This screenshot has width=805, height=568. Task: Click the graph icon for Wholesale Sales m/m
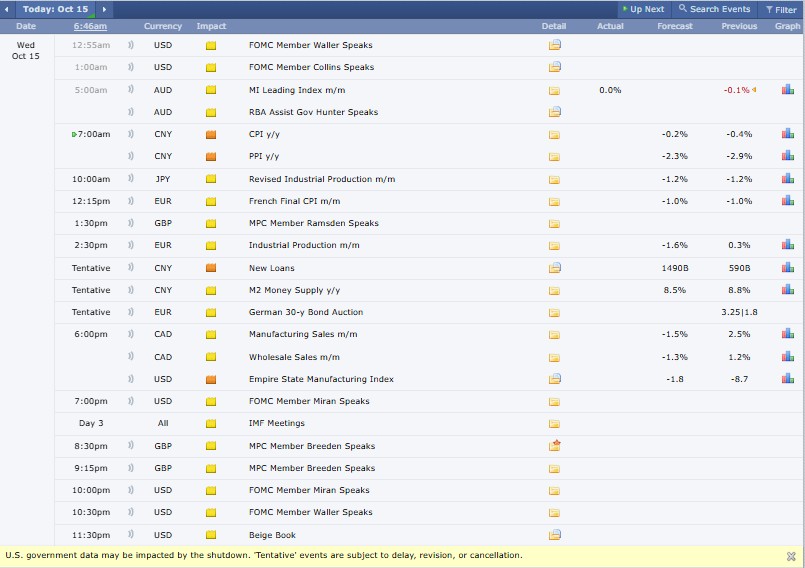coord(788,357)
